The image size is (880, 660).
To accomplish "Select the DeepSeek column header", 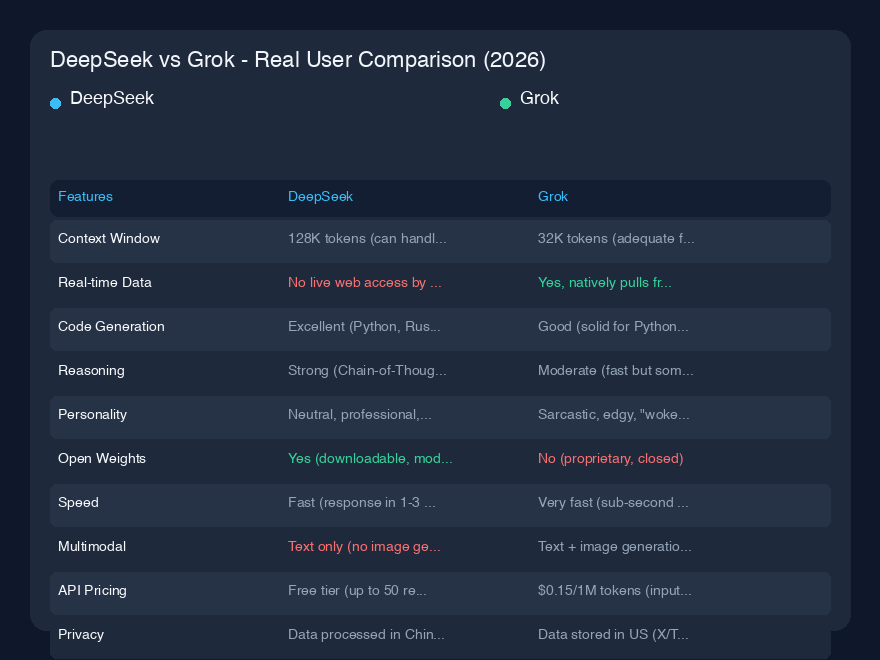I will pyautogui.click(x=320, y=196).
